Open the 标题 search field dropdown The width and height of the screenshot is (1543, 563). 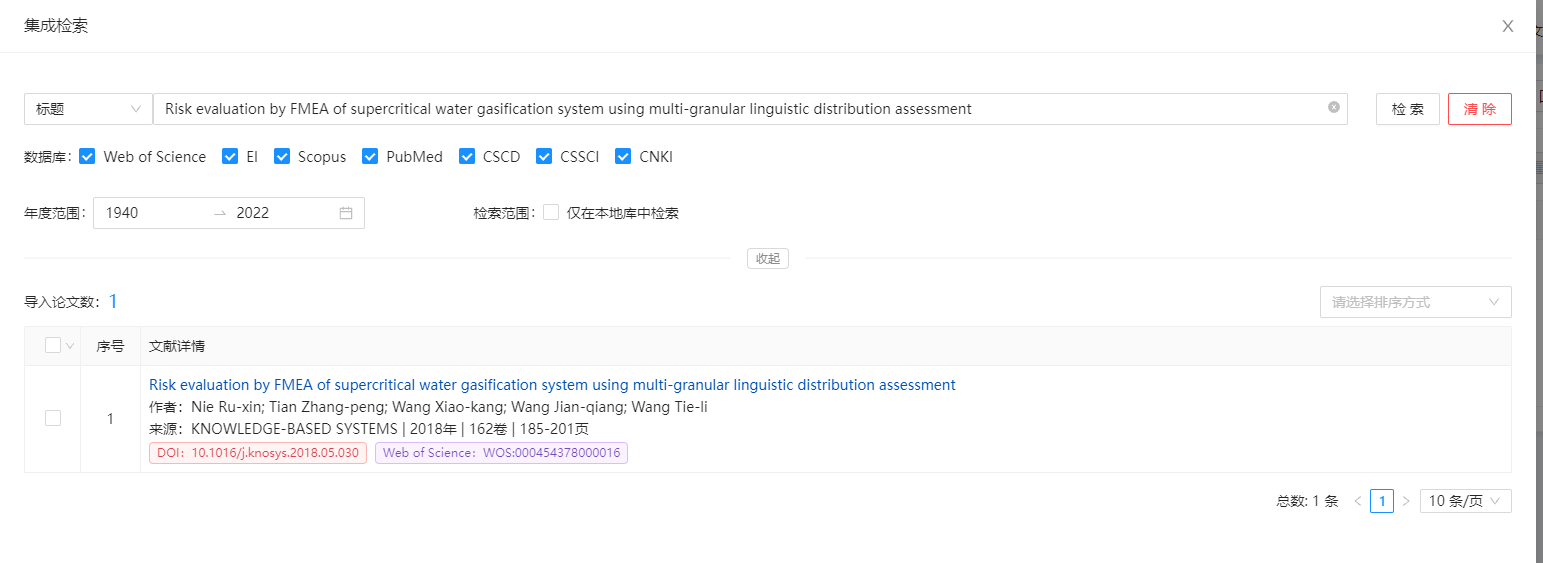pyautogui.click(x=88, y=109)
